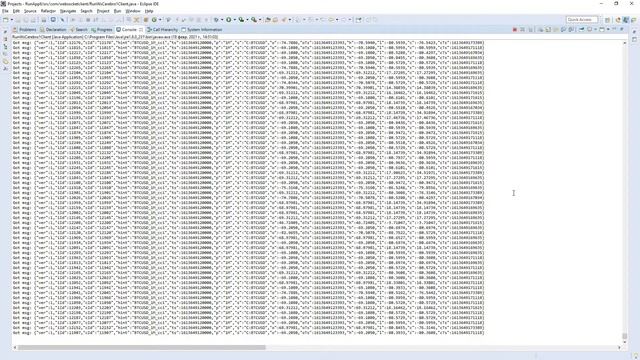Switch to the System Information tab

coord(202,29)
